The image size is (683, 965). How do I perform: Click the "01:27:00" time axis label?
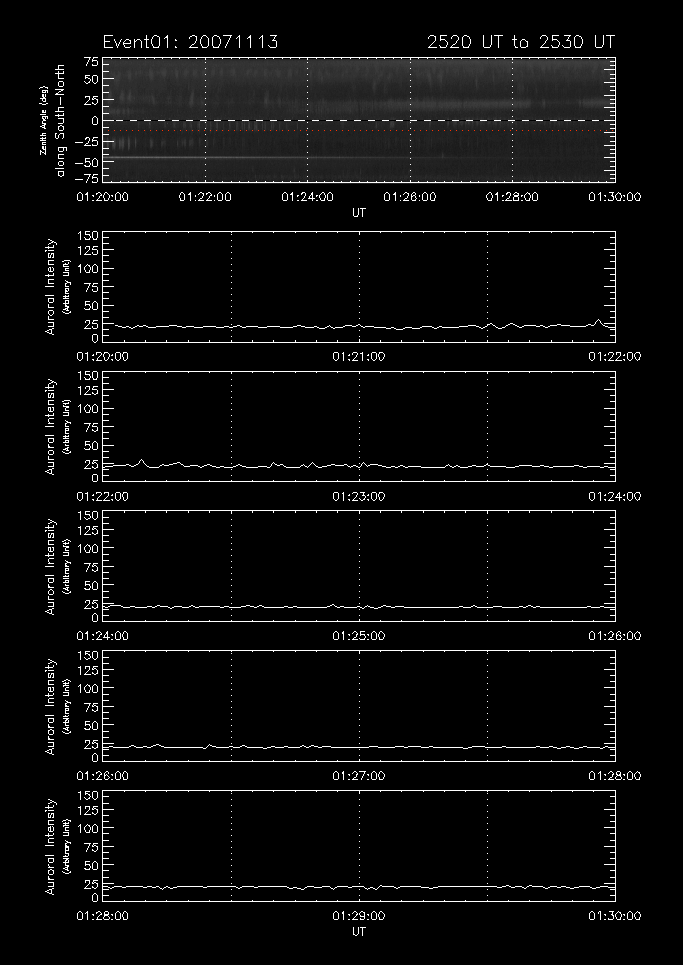pos(359,776)
